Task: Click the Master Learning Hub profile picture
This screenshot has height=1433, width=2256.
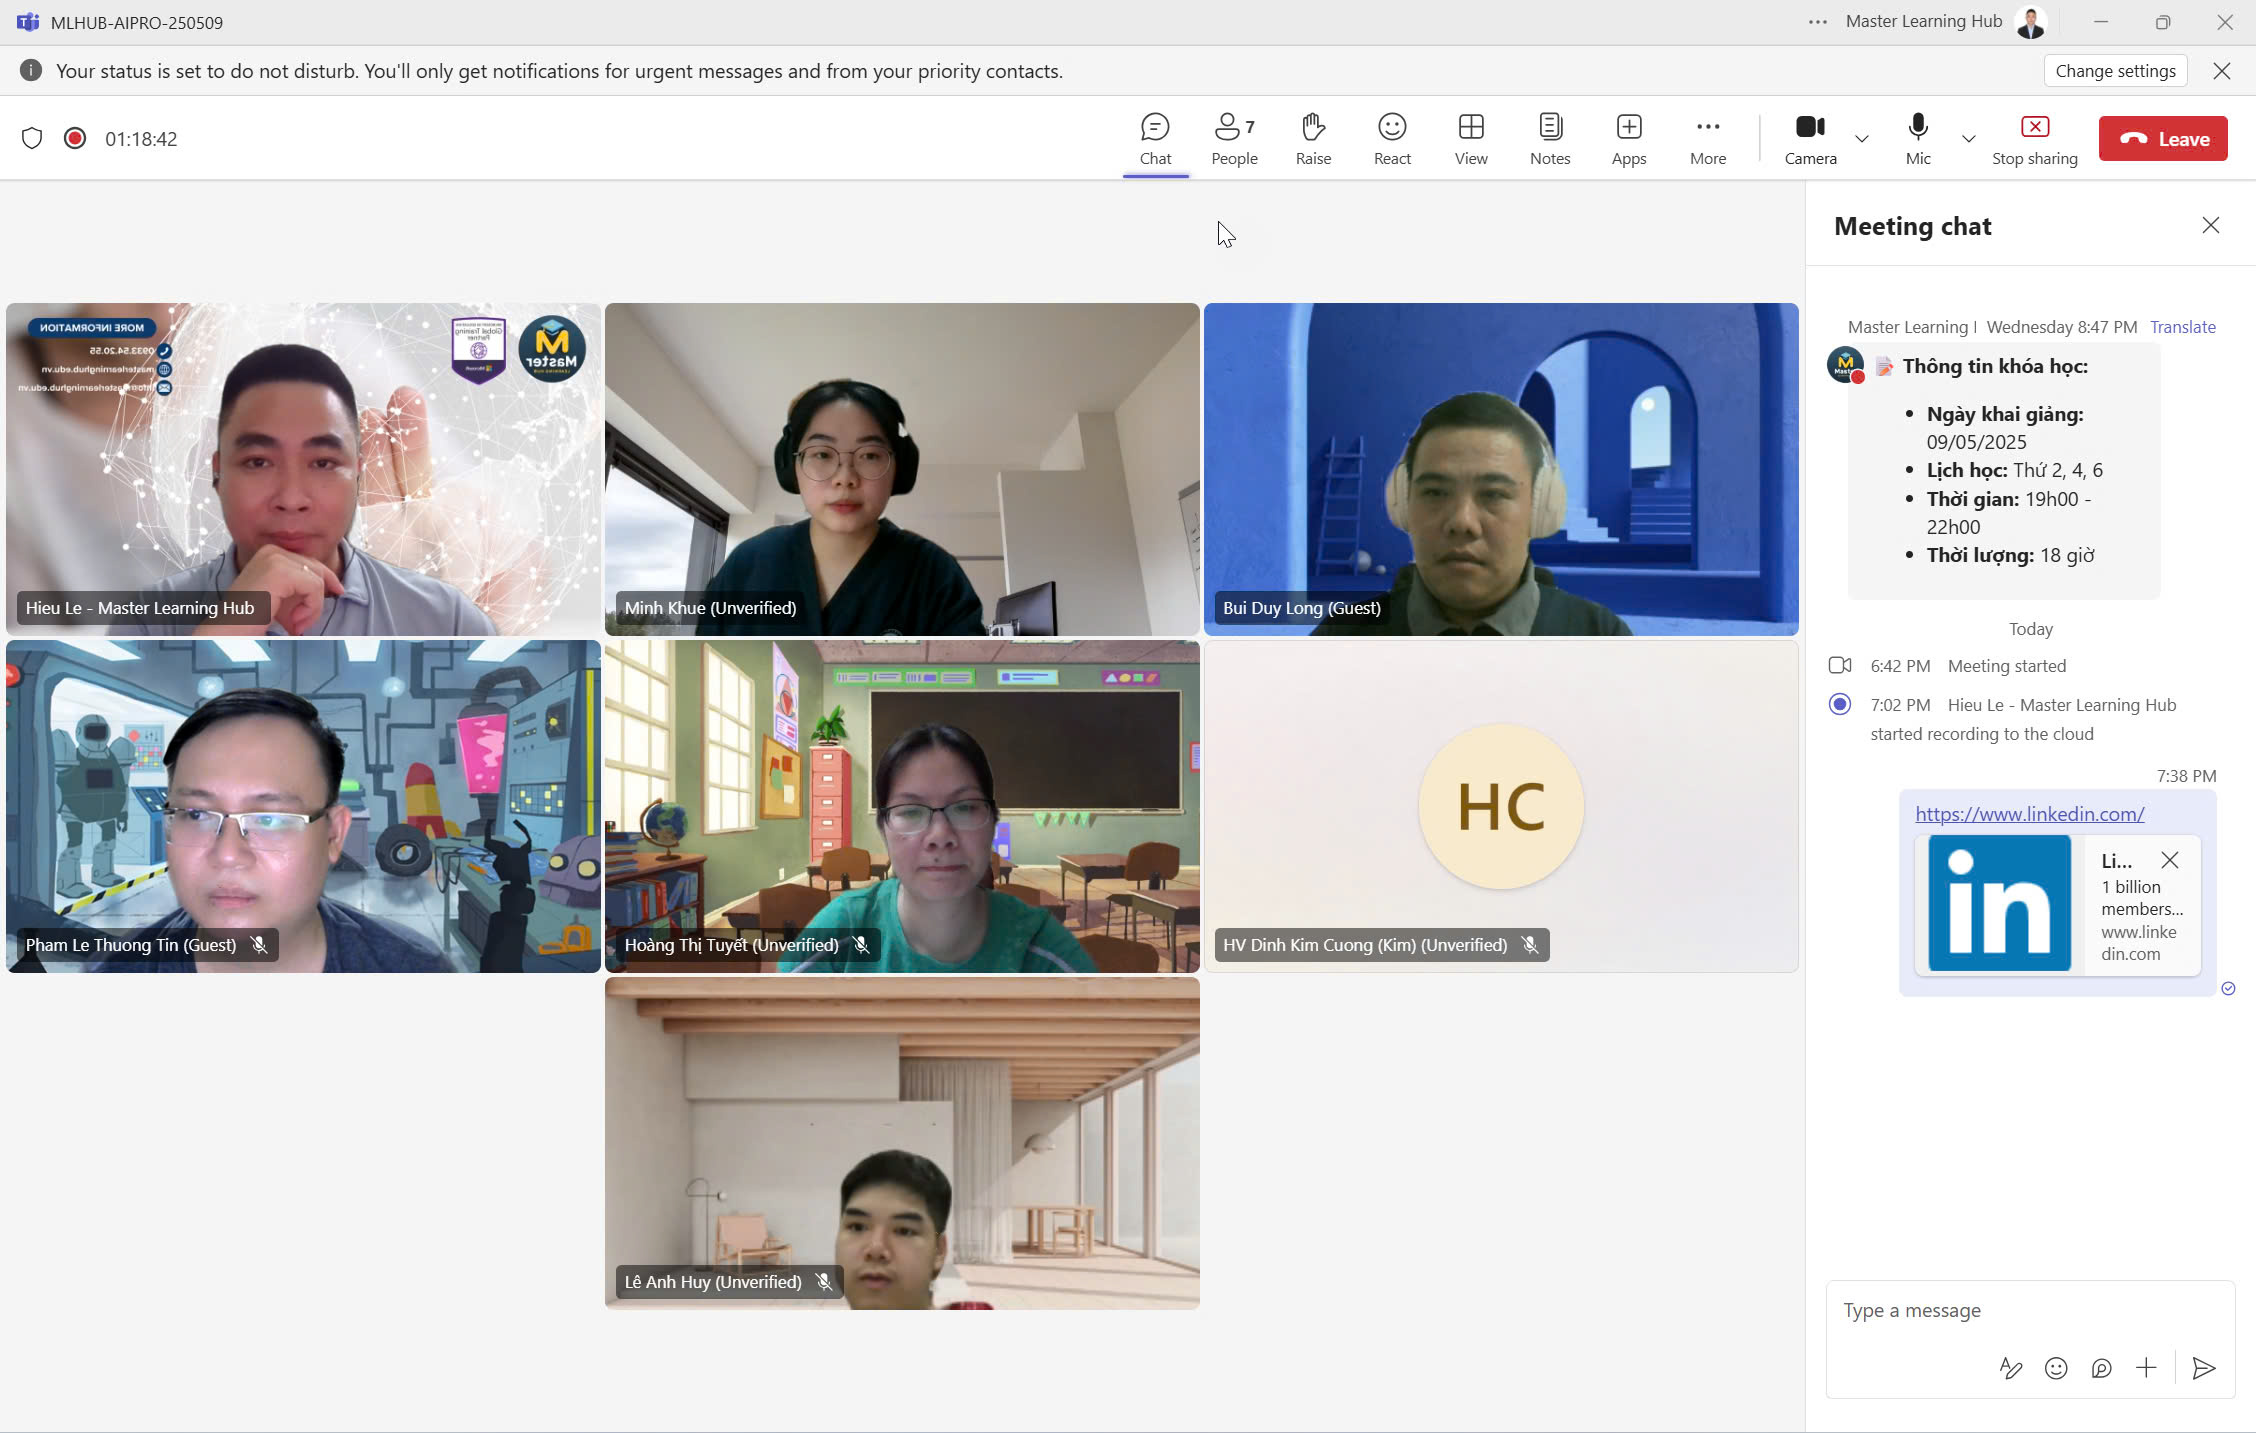Action: pos(2031,22)
